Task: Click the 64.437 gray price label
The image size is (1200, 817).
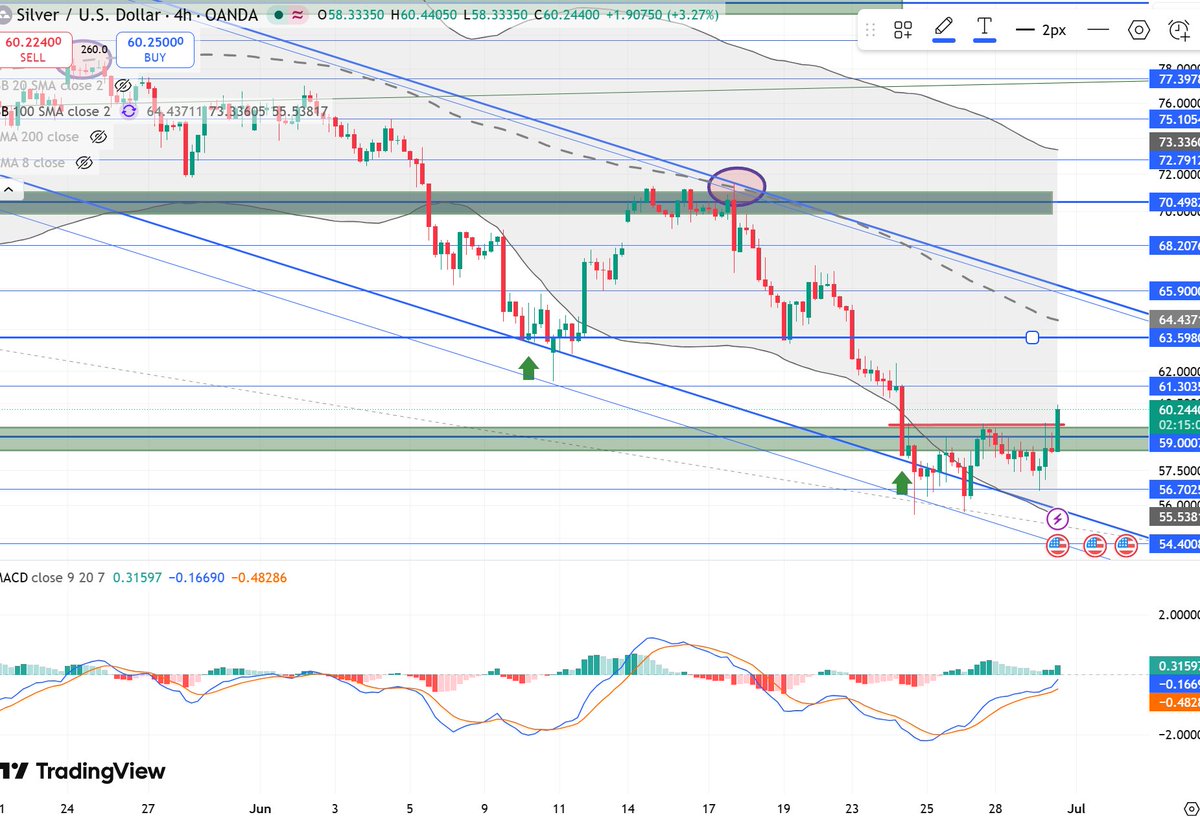Action: click(1173, 319)
